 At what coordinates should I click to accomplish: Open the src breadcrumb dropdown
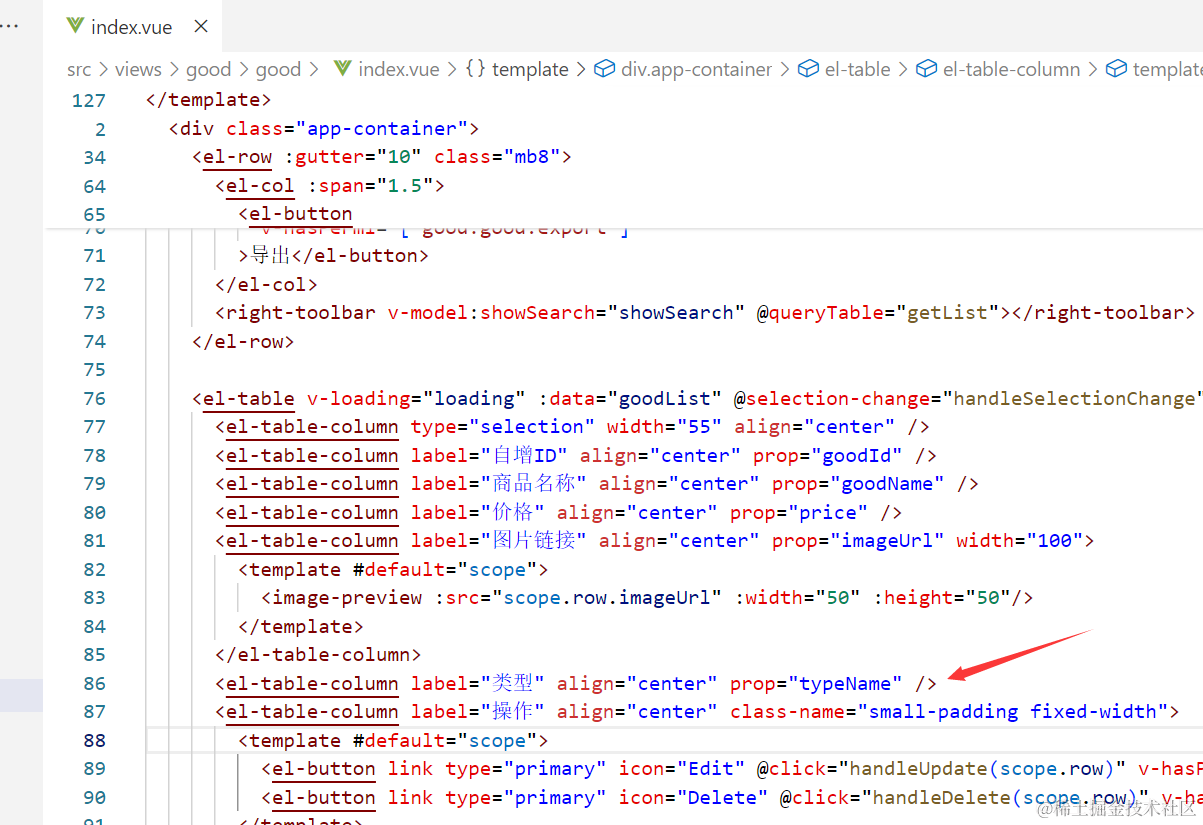79,69
